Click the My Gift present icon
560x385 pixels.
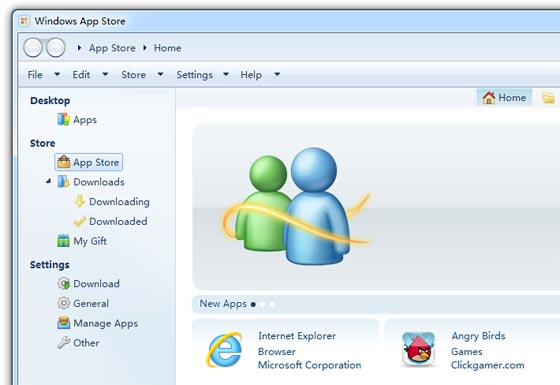[x=64, y=241]
